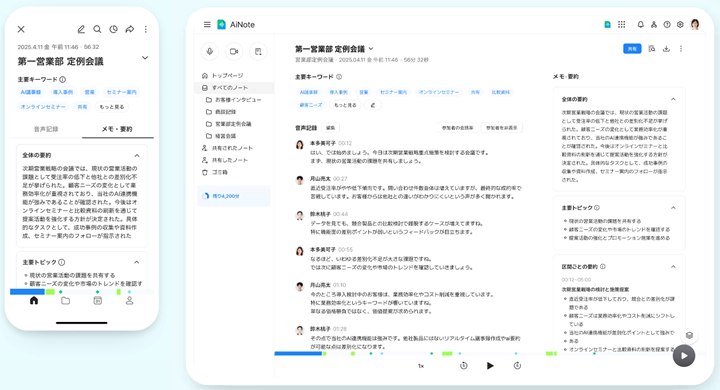The width and height of the screenshot is (720, 390).
Task: Open the desktop note three-dot menu
Action: [x=681, y=49]
